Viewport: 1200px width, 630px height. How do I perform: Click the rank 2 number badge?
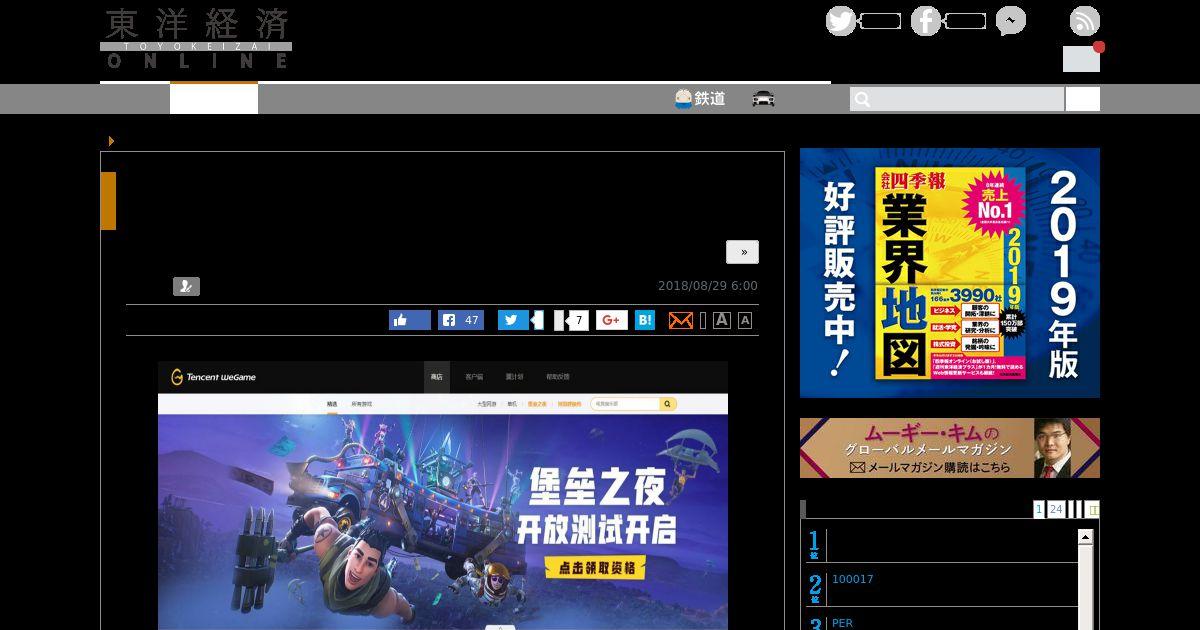(x=814, y=588)
